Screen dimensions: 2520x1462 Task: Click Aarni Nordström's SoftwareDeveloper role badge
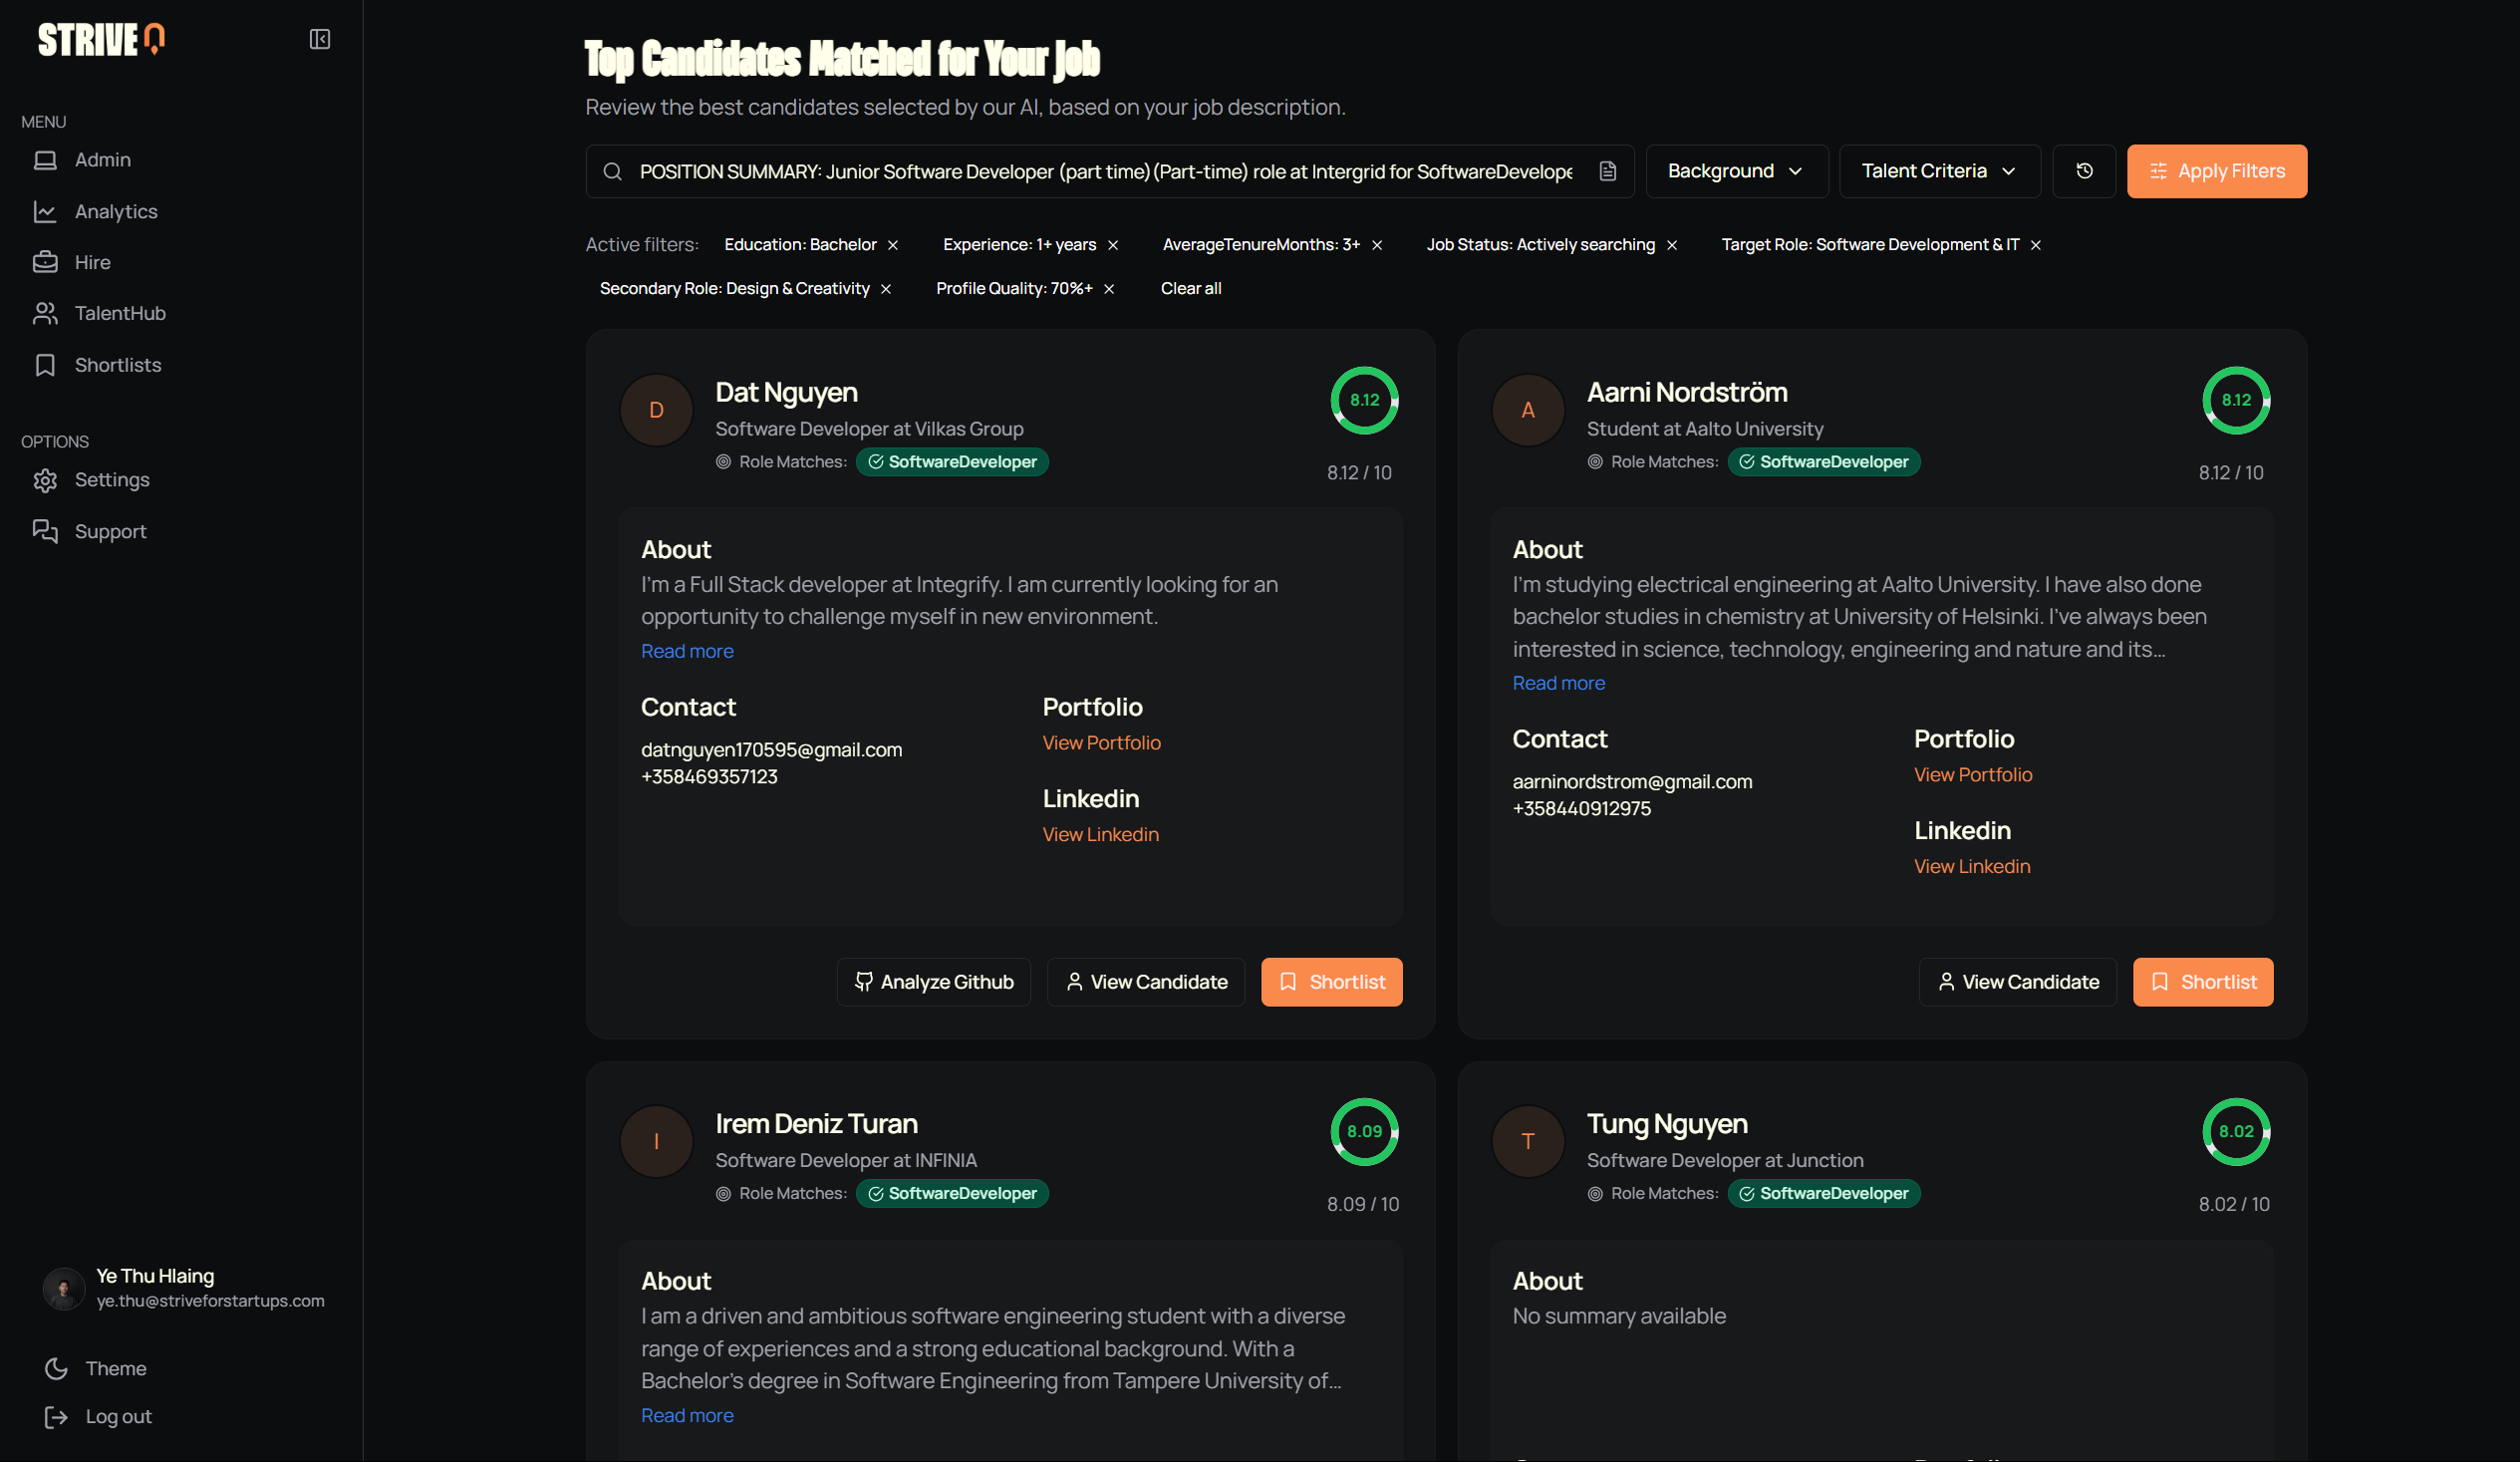click(1824, 462)
